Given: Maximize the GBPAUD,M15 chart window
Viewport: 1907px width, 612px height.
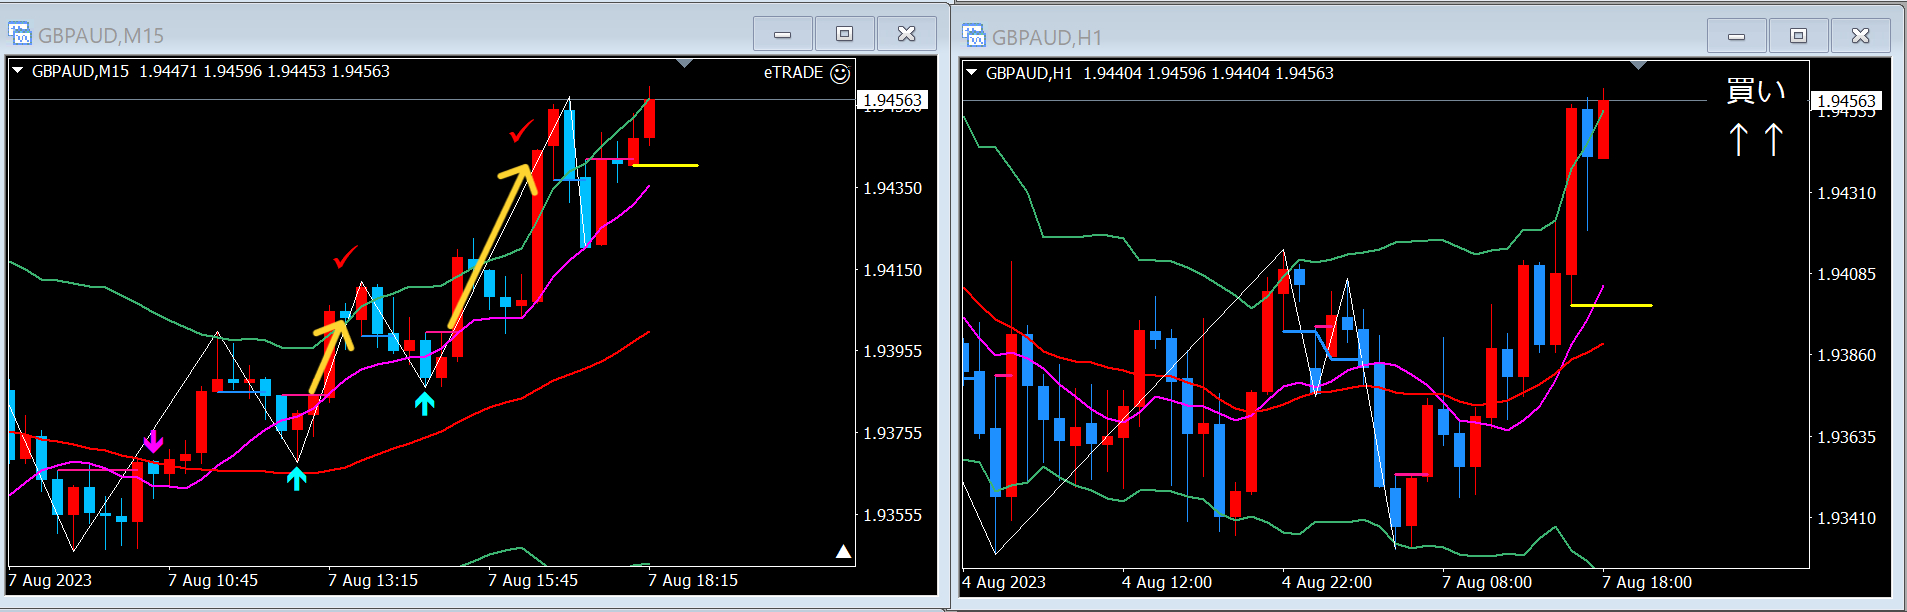Looking at the screenshot, I should [x=845, y=34].
